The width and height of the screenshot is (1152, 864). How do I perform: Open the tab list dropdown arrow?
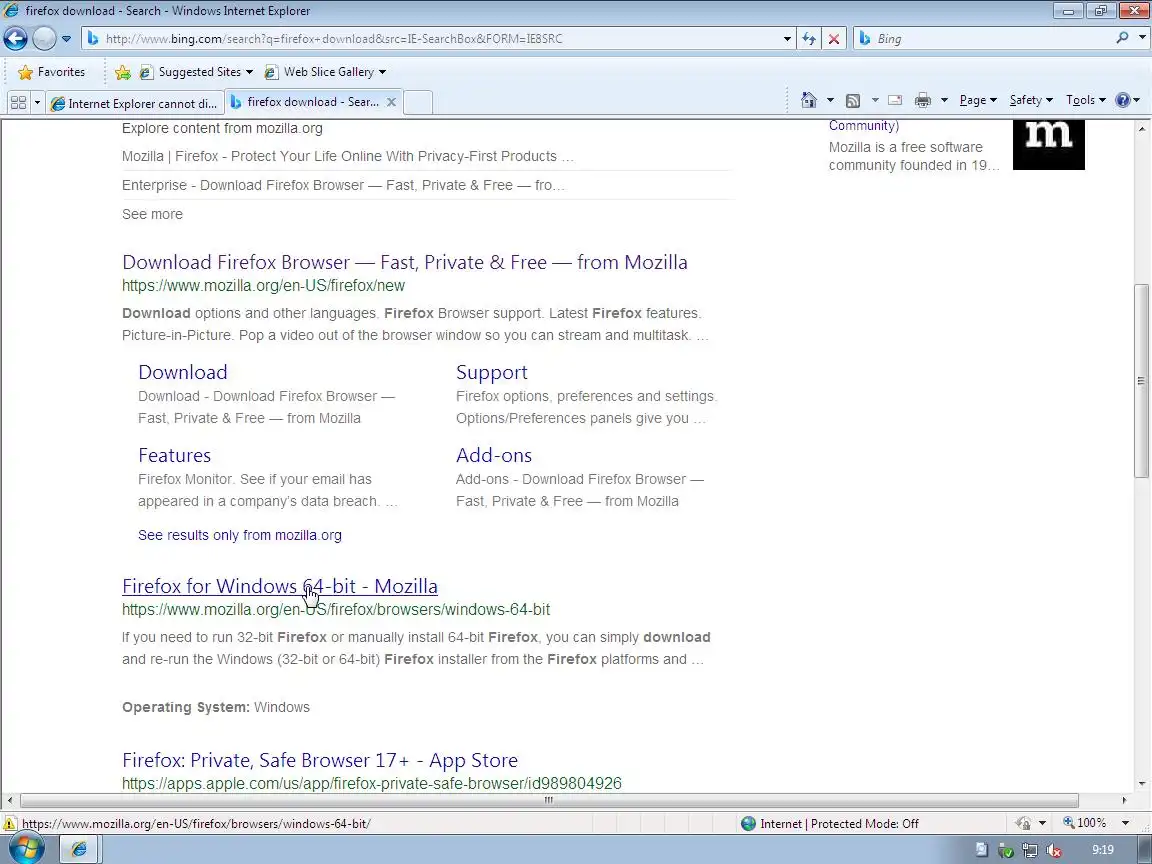click(37, 103)
